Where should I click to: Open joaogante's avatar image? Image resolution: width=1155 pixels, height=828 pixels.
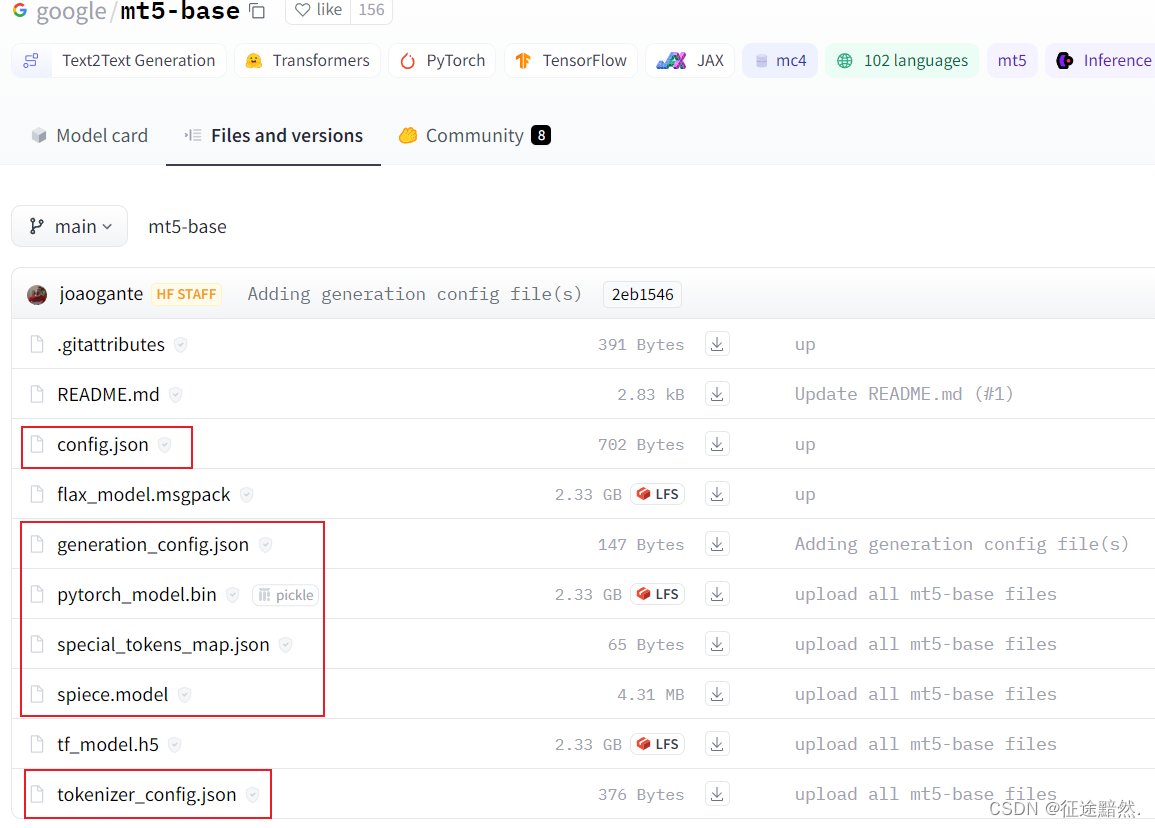coord(37,295)
